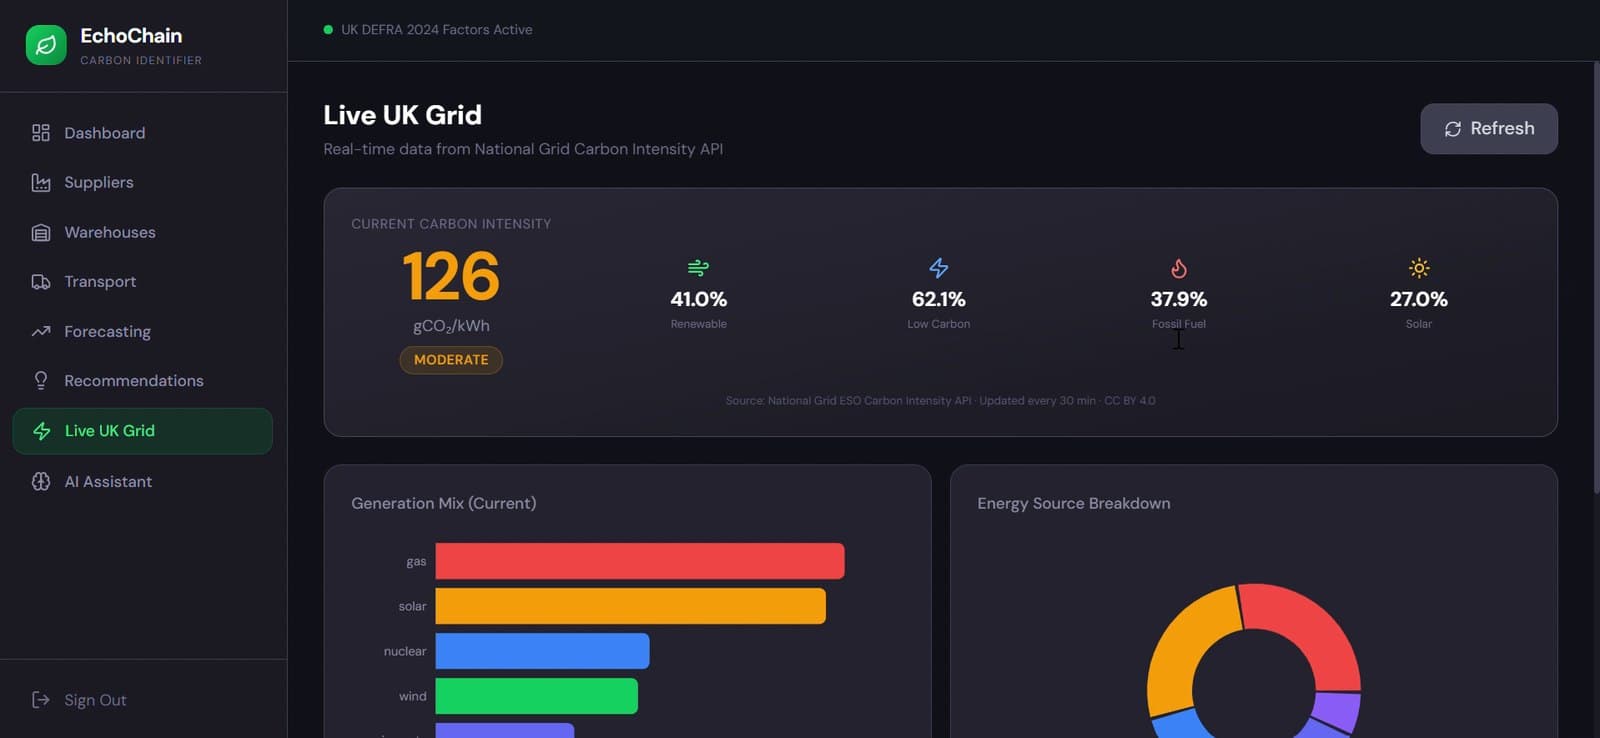
Task: Click the Renewable wind icon
Action: pyautogui.click(x=698, y=268)
